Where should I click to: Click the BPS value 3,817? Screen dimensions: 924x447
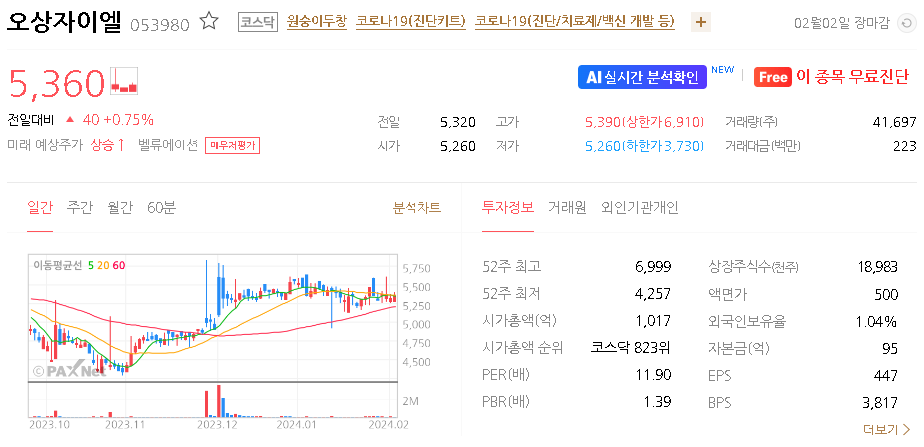pyautogui.click(x=880, y=403)
